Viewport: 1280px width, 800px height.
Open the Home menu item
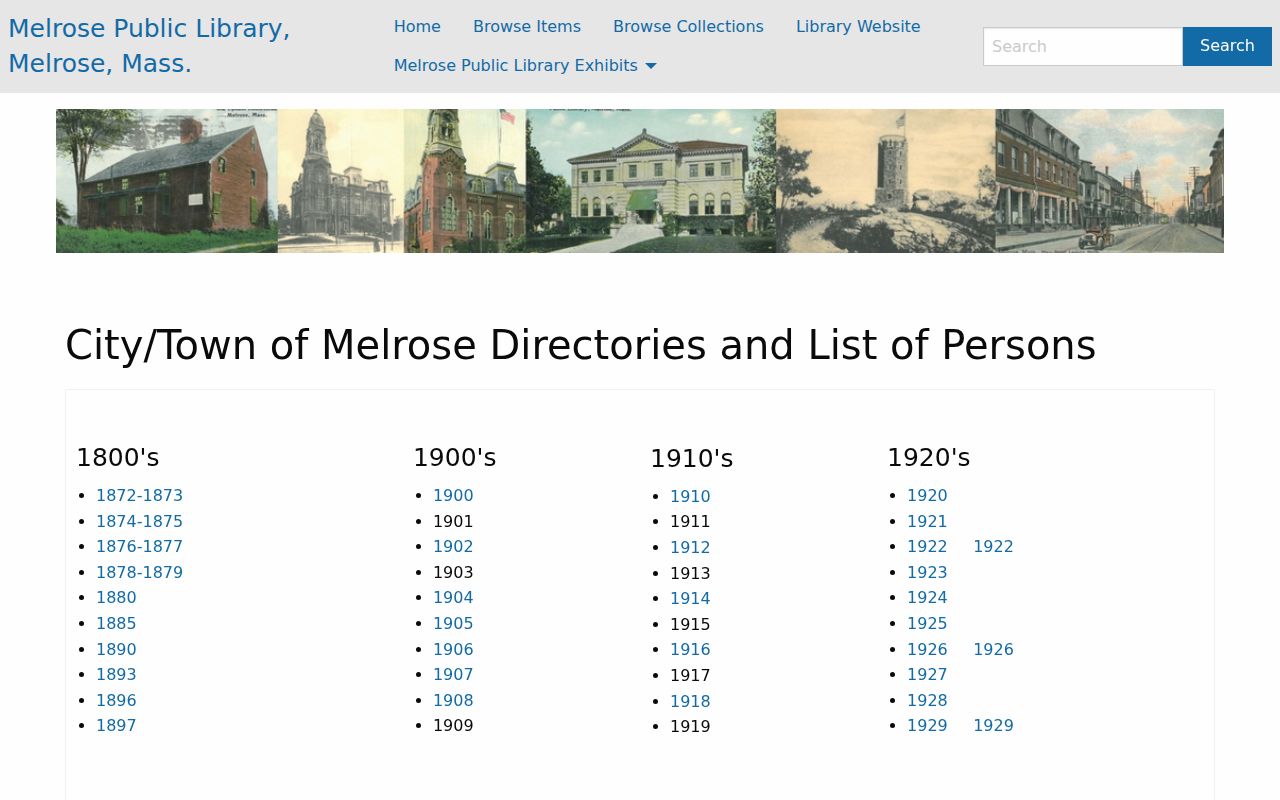[x=417, y=27]
